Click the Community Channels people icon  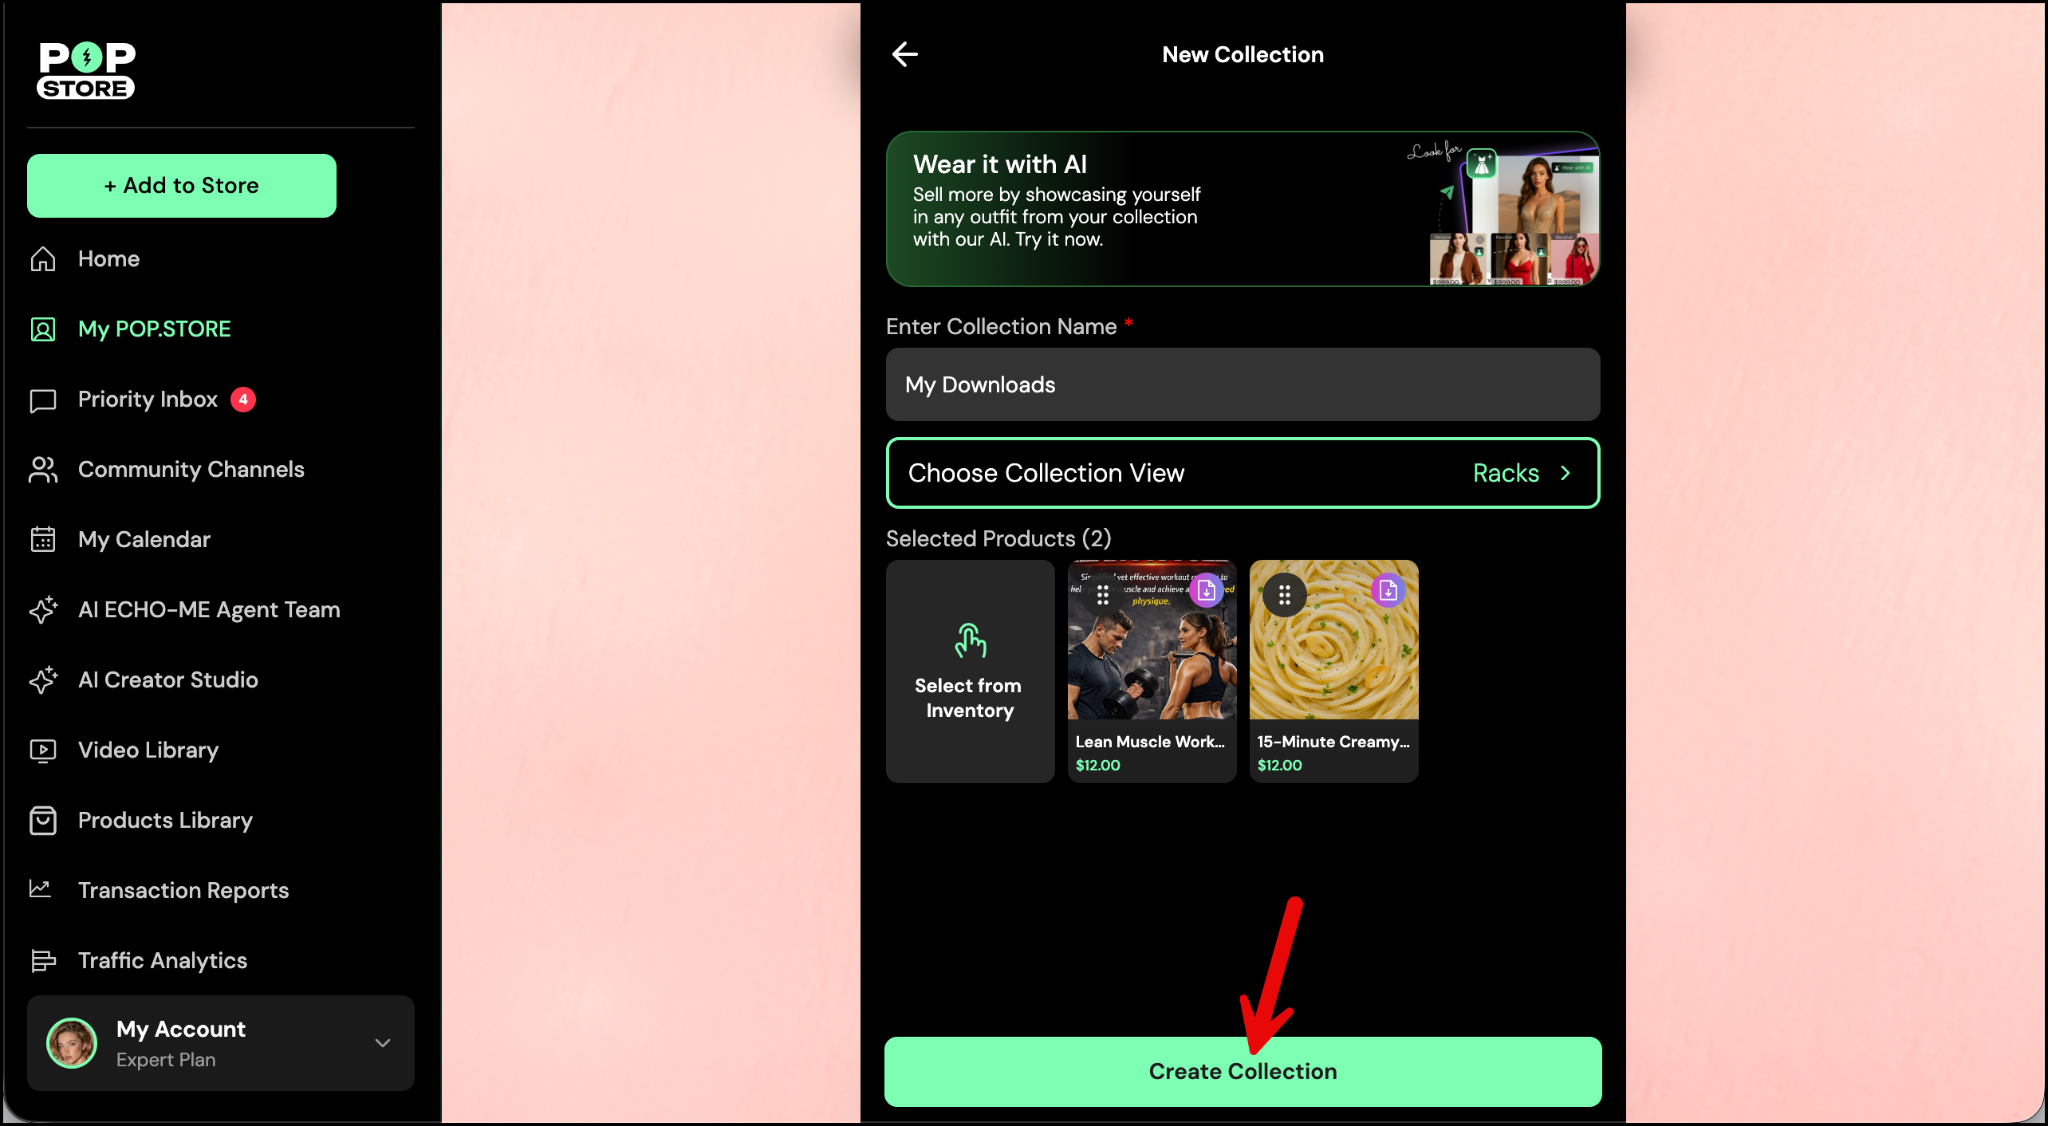pyautogui.click(x=43, y=470)
